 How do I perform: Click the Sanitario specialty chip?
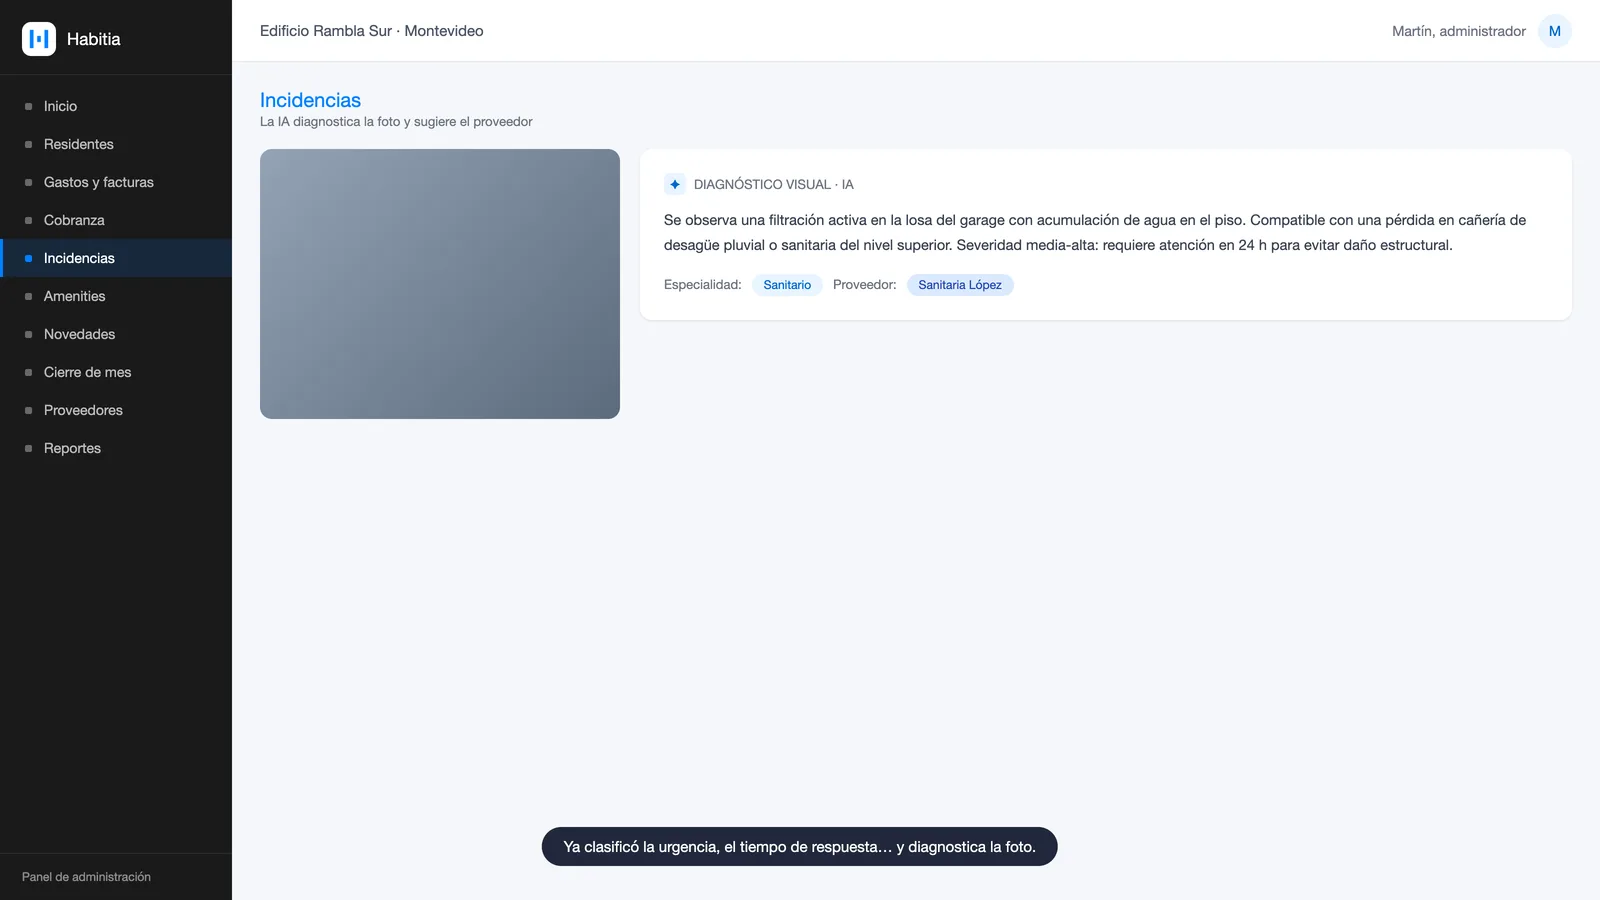(787, 285)
